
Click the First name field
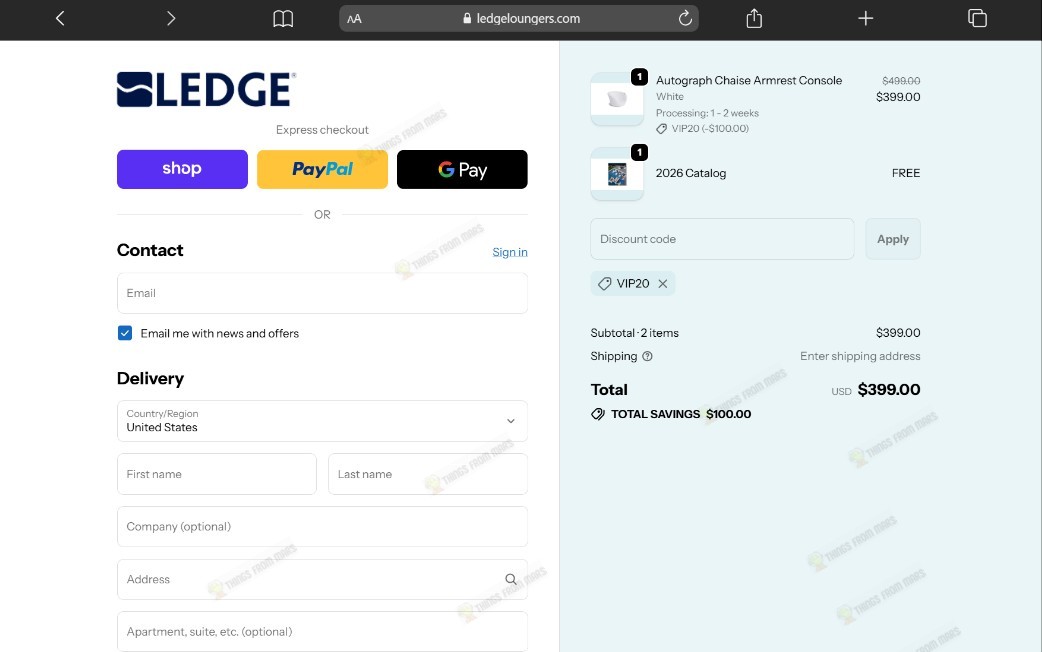point(217,474)
